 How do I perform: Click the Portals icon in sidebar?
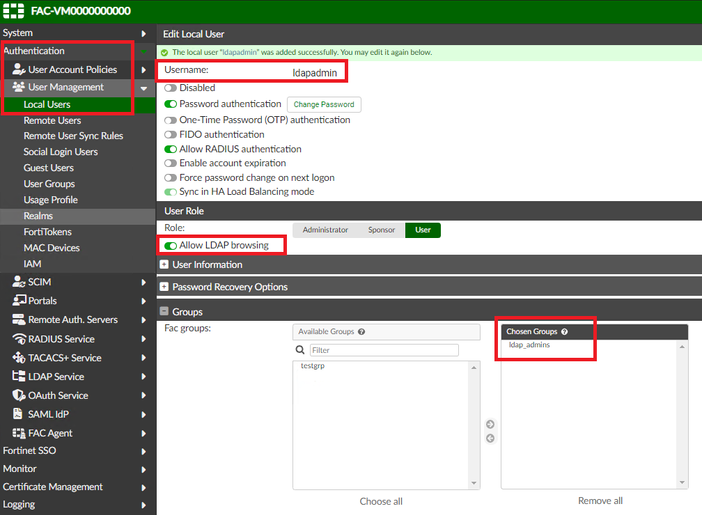pyautogui.click(x=19, y=300)
